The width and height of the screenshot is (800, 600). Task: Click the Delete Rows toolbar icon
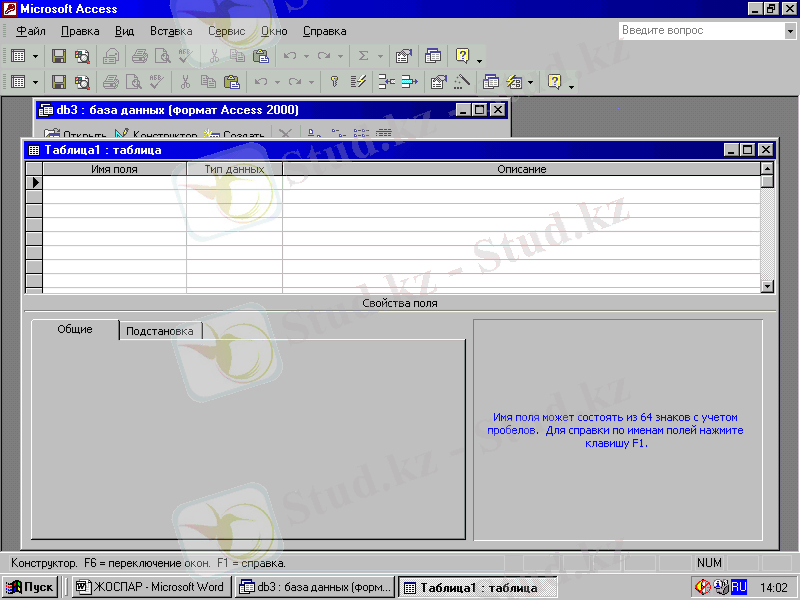[408, 82]
